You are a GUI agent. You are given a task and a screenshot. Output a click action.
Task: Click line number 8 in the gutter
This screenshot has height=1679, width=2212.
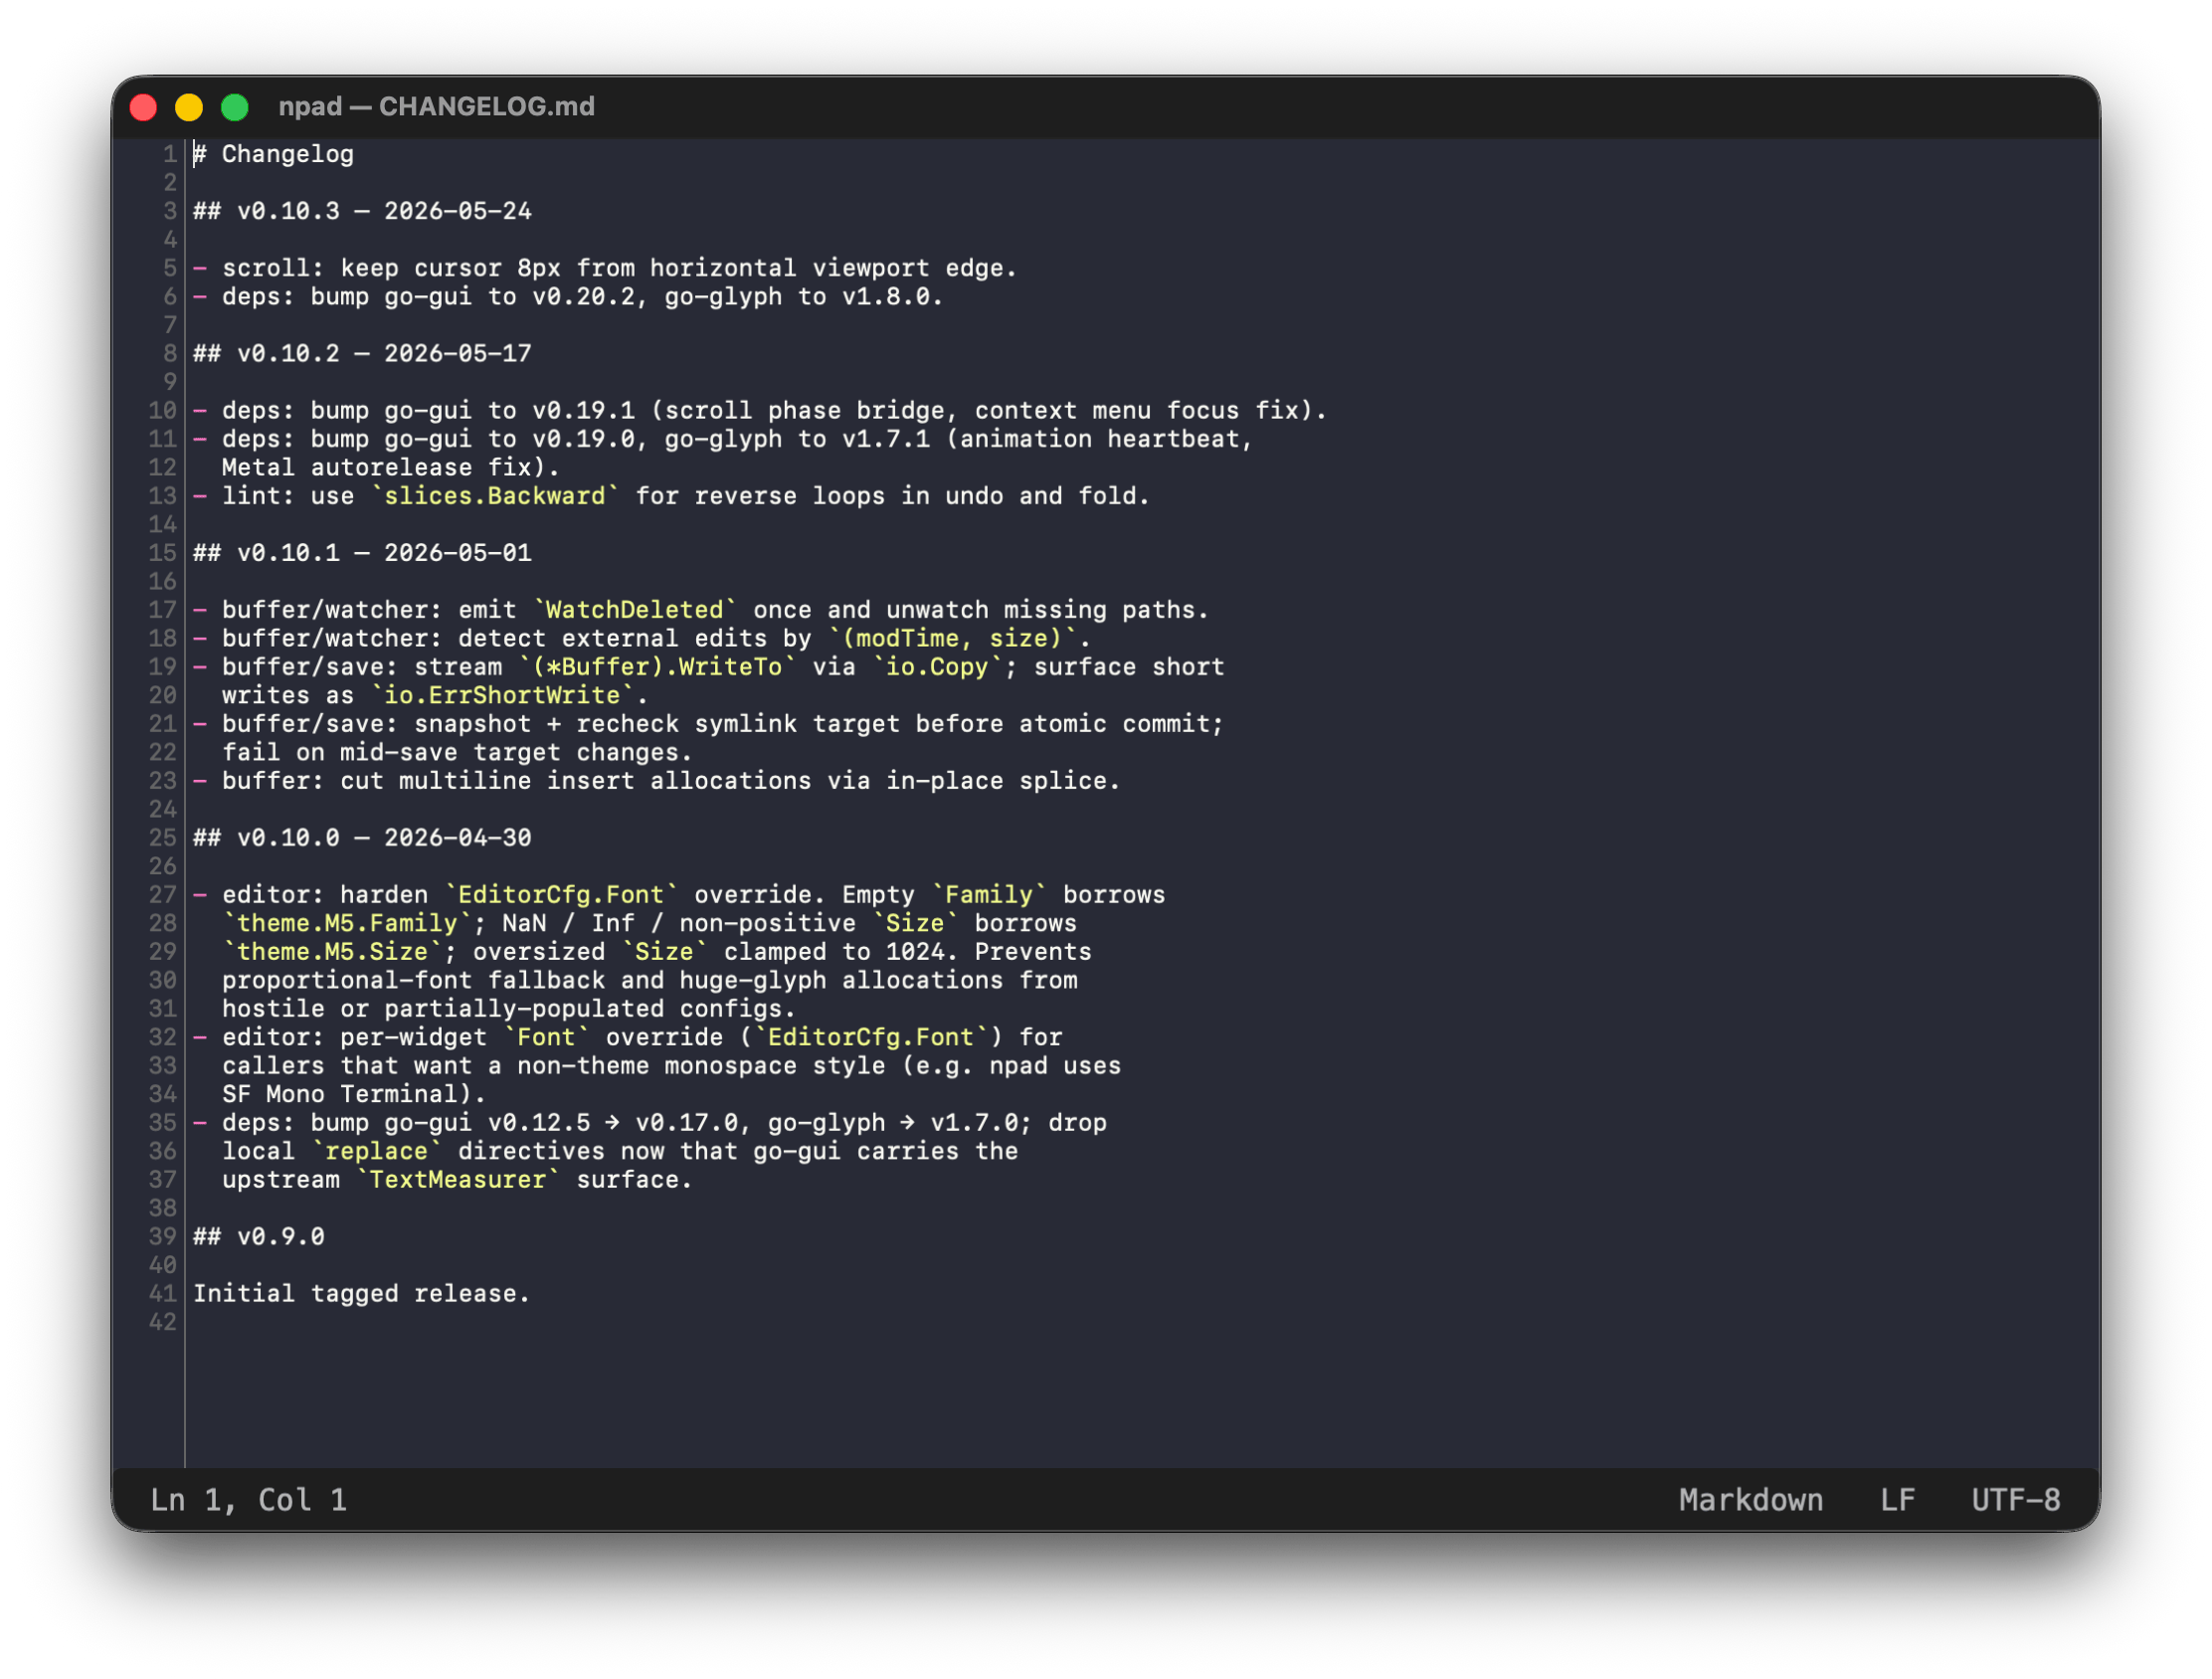click(170, 353)
